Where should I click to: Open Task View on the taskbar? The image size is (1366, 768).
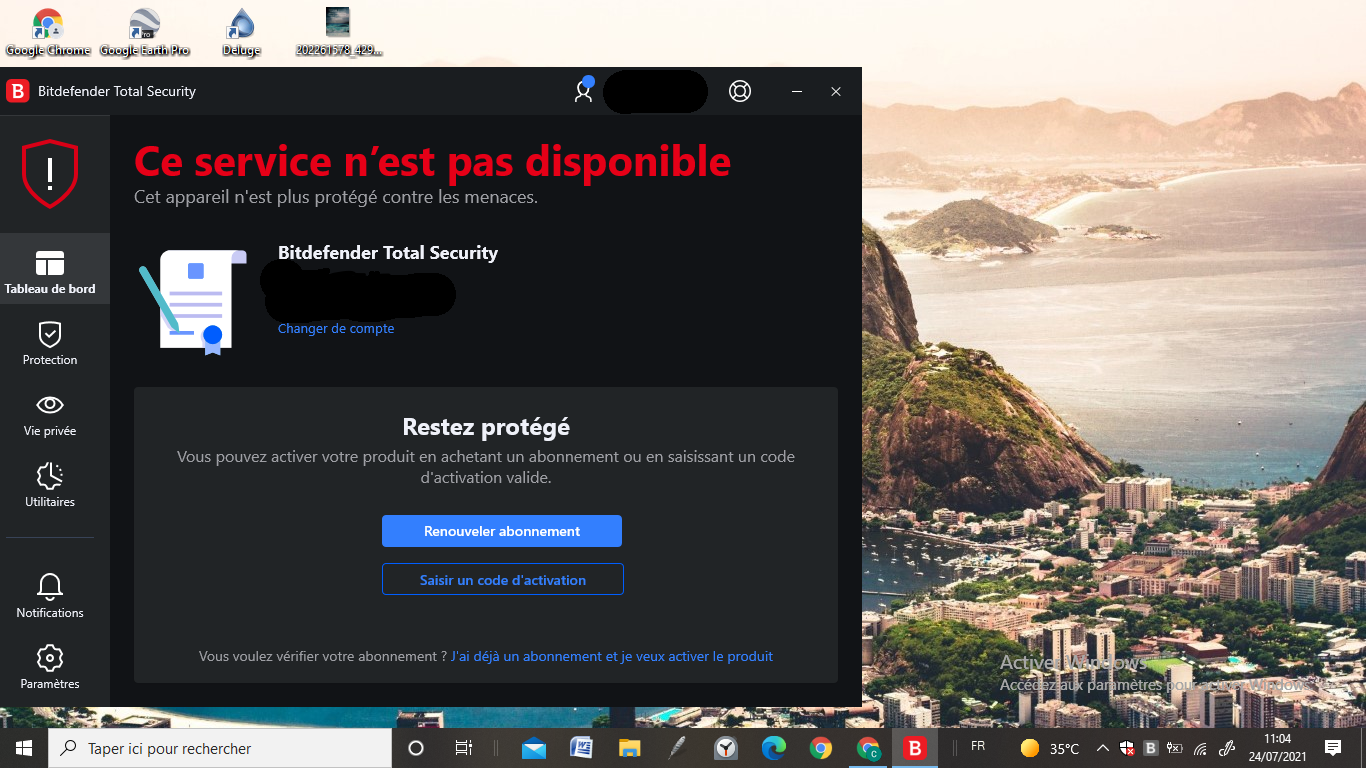pos(464,748)
